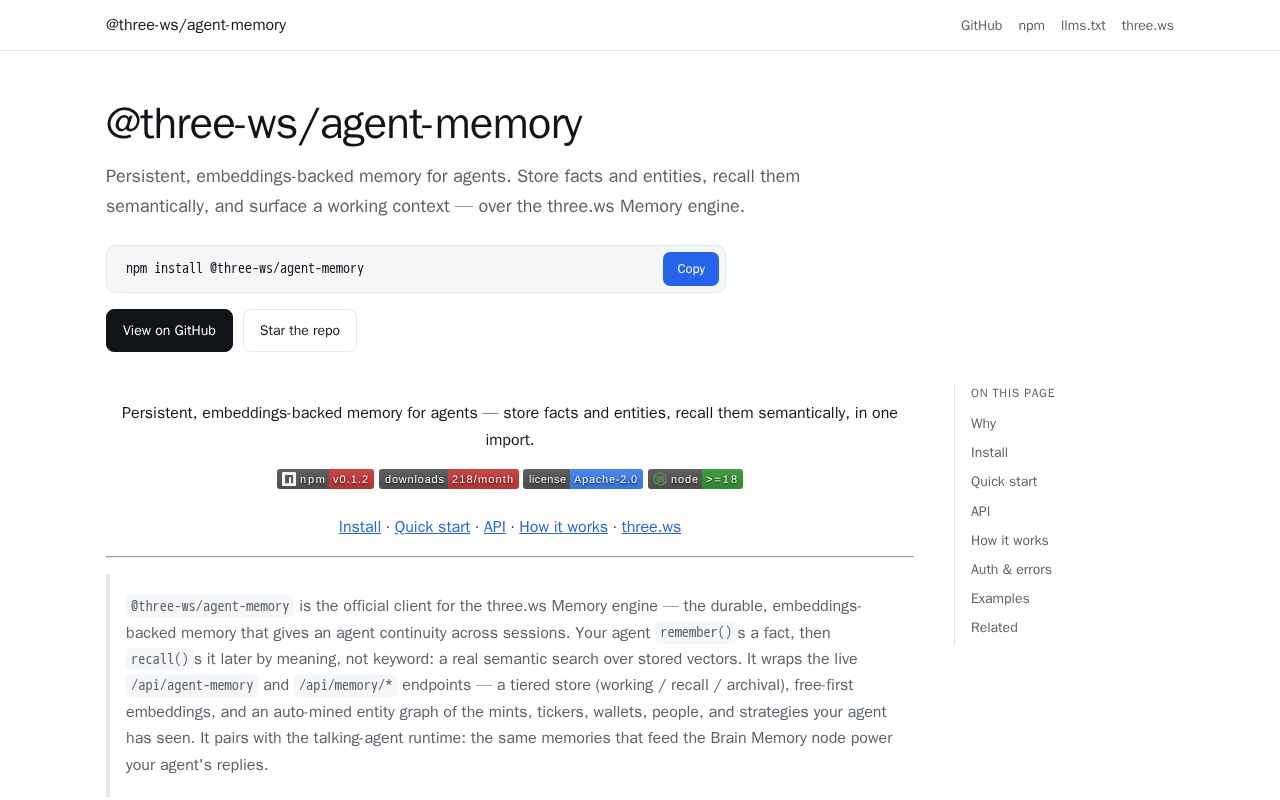This screenshot has height=800, width=1280.
Task: Open GitHub link in top navigation
Action: coord(981,25)
